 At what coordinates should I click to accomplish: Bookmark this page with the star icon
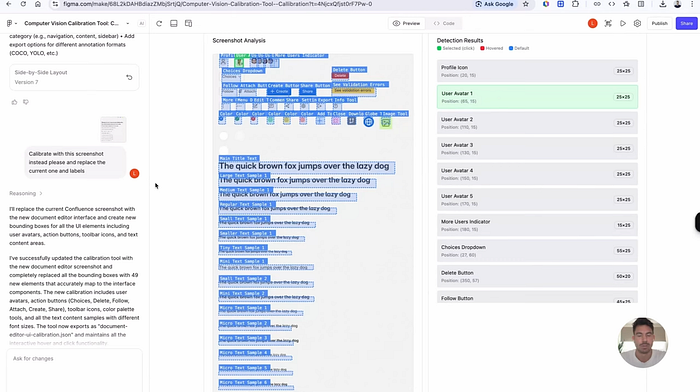click(526, 4)
